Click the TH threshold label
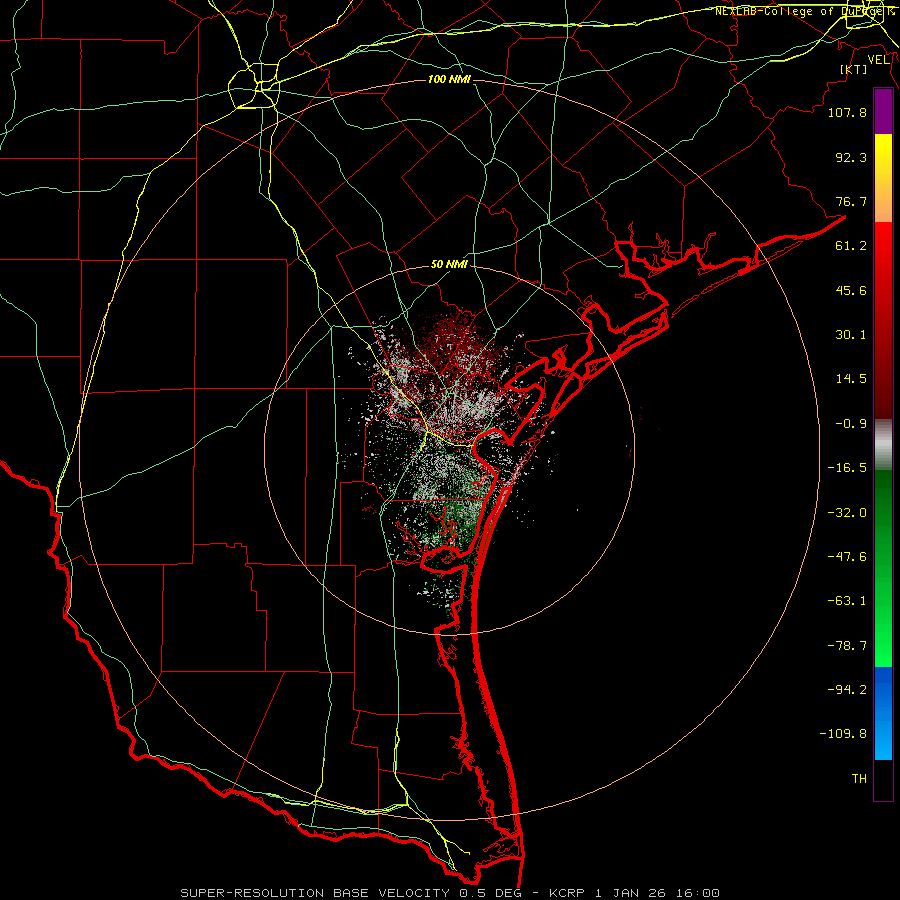Screen dimensions: 900x900 click(859, 779)
